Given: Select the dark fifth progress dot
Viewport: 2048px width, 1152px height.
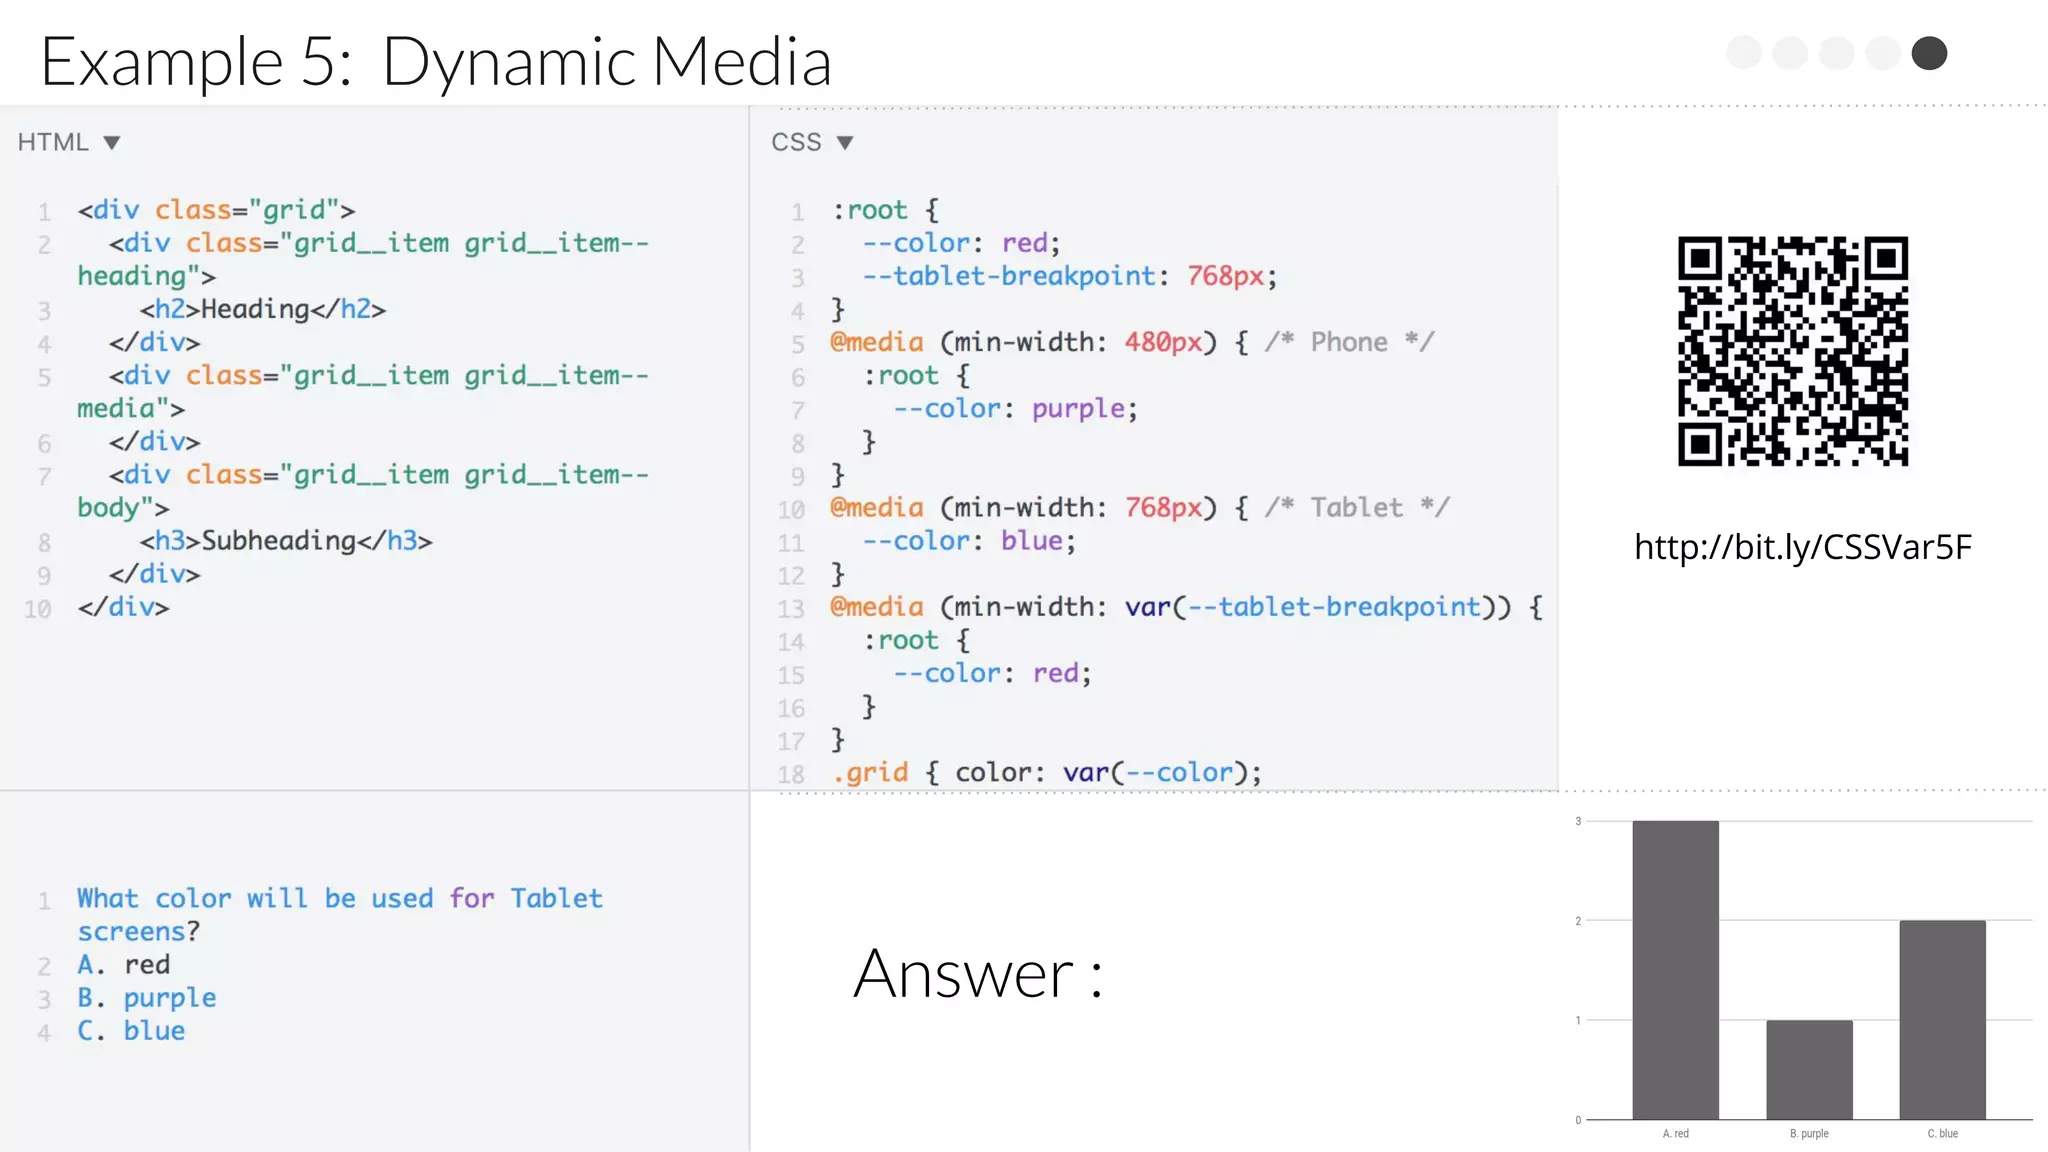Looking at the screenshot, I should [1929, 53].
